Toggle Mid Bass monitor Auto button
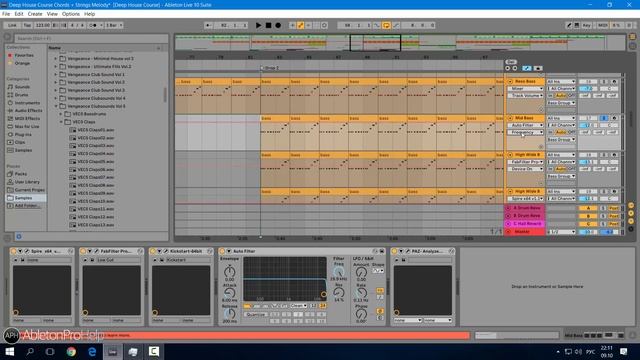Viewport: 640px width, 360px height. tap(561, 132)
